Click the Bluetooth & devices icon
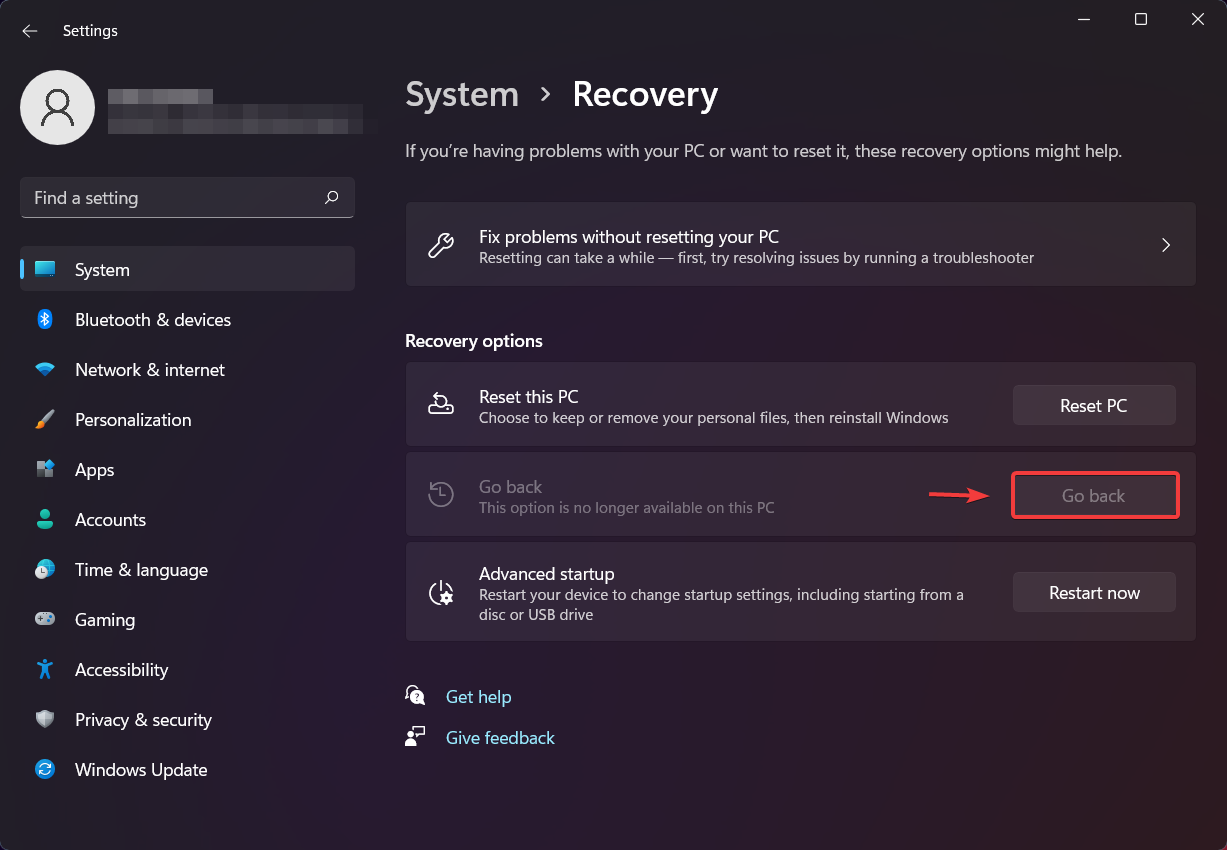The image size is (1227, 850). [x=45, y=320]
